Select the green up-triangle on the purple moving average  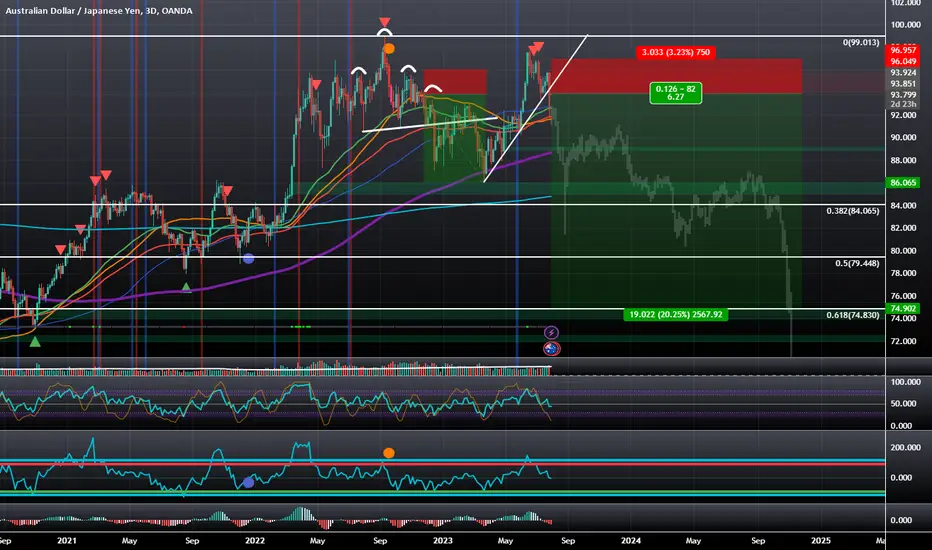point(186,287)
